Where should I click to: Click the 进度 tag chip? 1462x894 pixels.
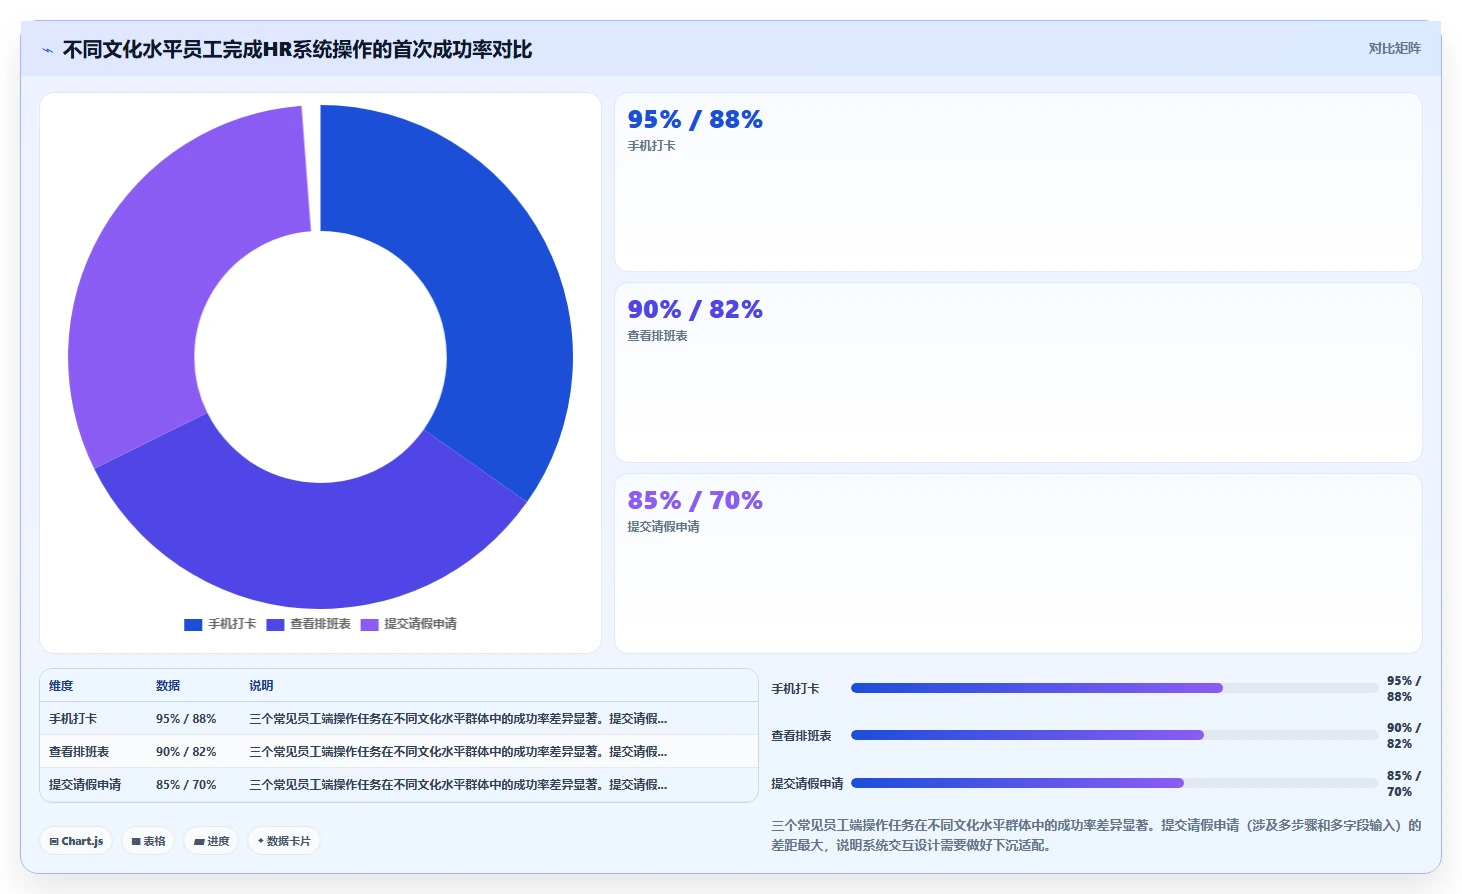pyautogui.click(x=211, y=841)
